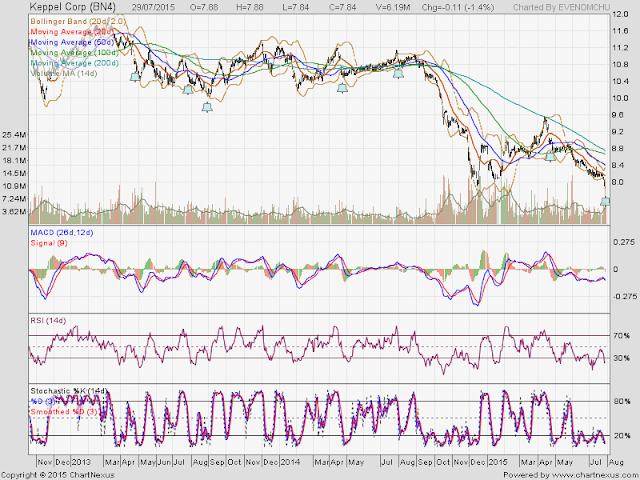Click the 8.0 price axis label
Image resolution: width=640 pixels, height=480 pixels.
(x=618, y=182)
